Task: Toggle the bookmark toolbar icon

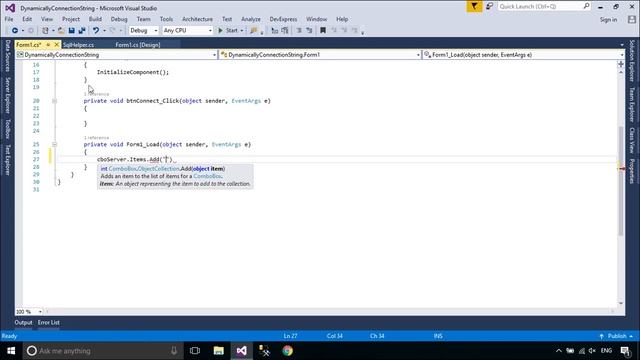Action: (323, 31)
